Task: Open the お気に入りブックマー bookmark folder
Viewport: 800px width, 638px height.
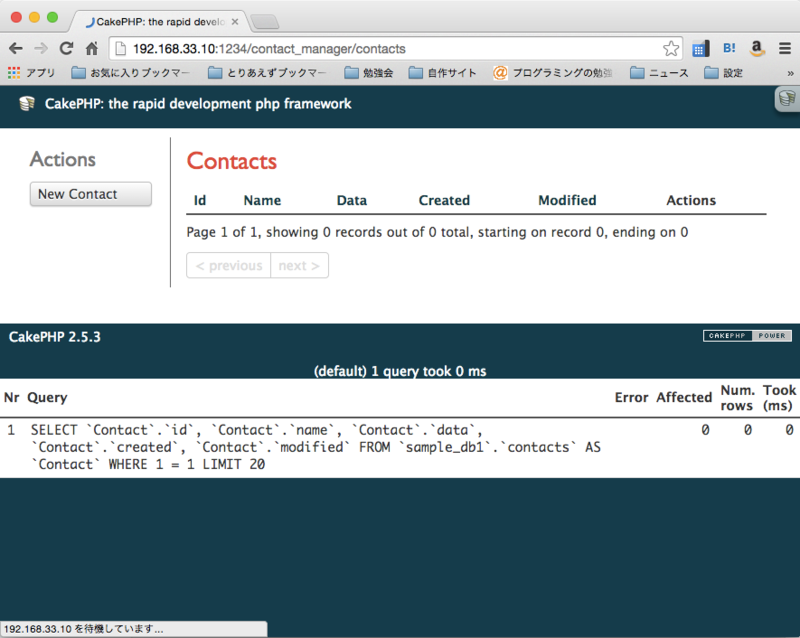Action: 131,73
